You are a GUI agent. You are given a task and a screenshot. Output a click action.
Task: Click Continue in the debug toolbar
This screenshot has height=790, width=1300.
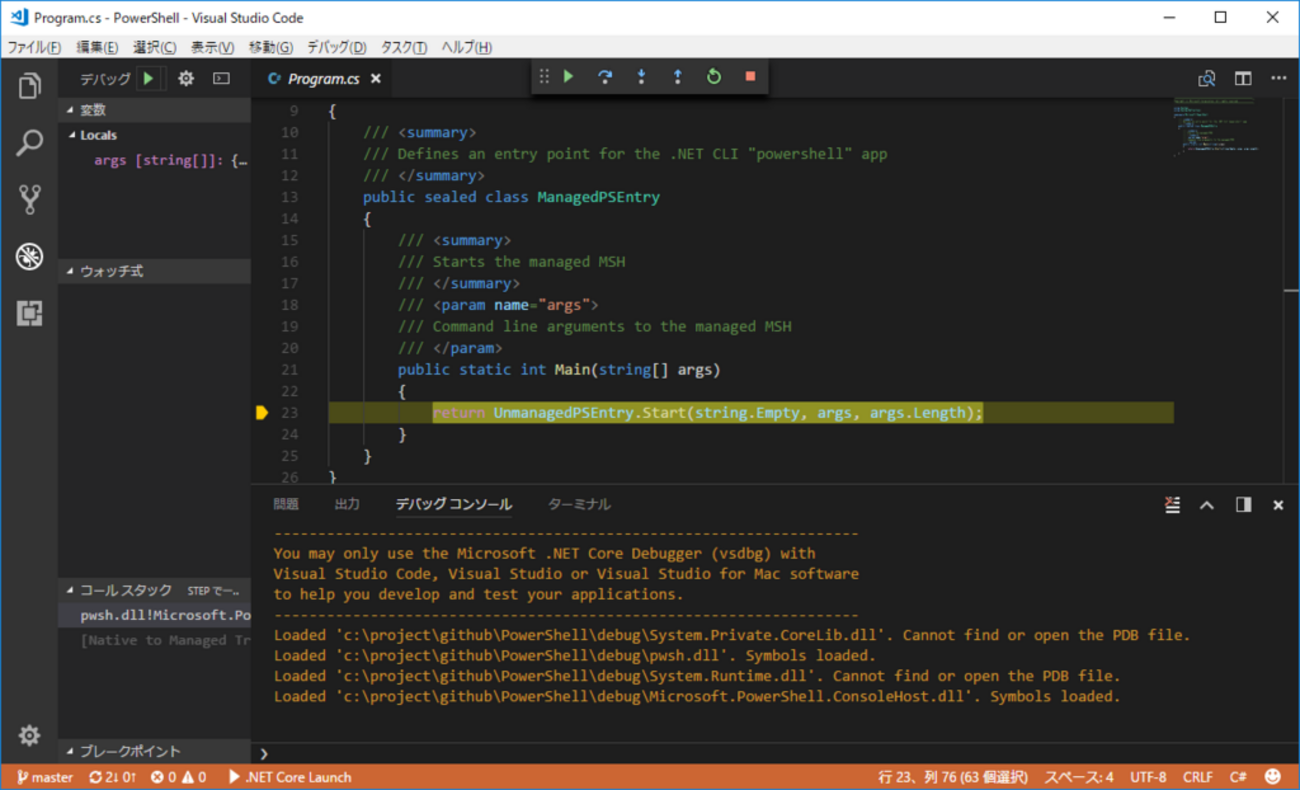[568, 77]
